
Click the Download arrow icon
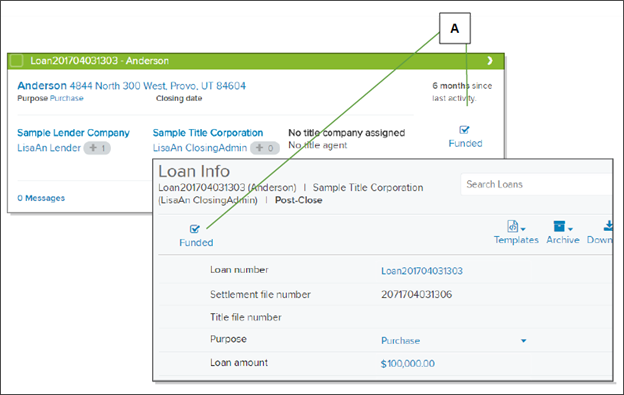pos(608,226)
